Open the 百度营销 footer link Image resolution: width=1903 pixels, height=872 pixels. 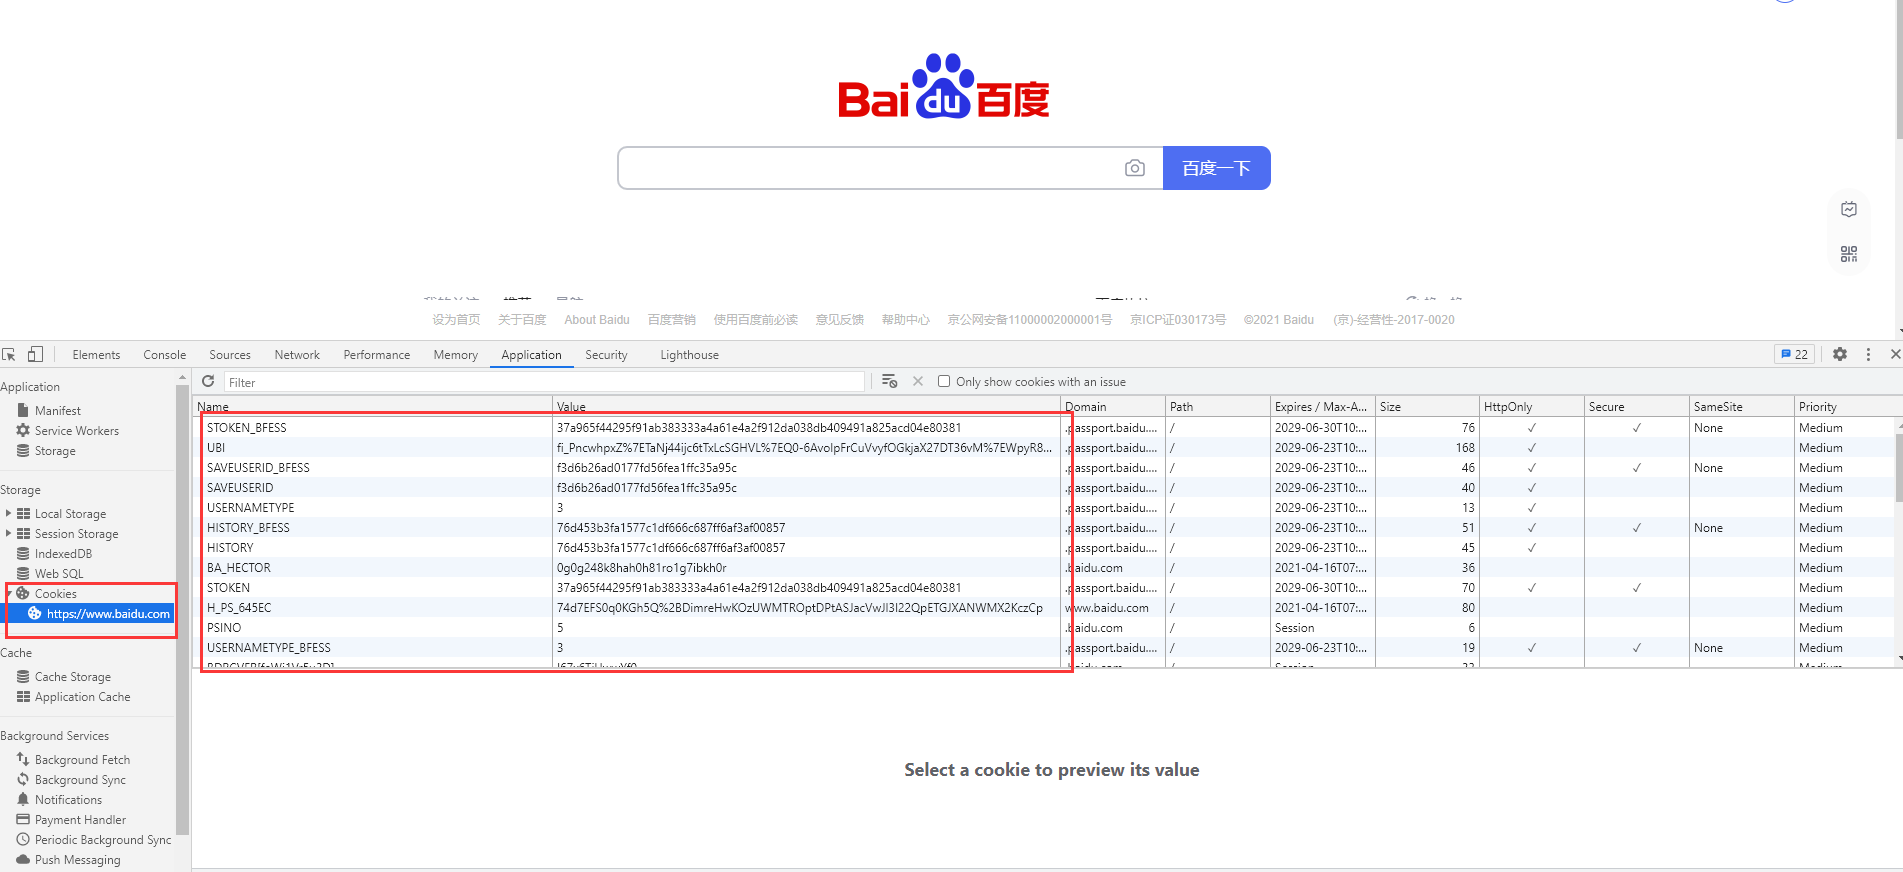pyautogui.click(x=671, y=320)
